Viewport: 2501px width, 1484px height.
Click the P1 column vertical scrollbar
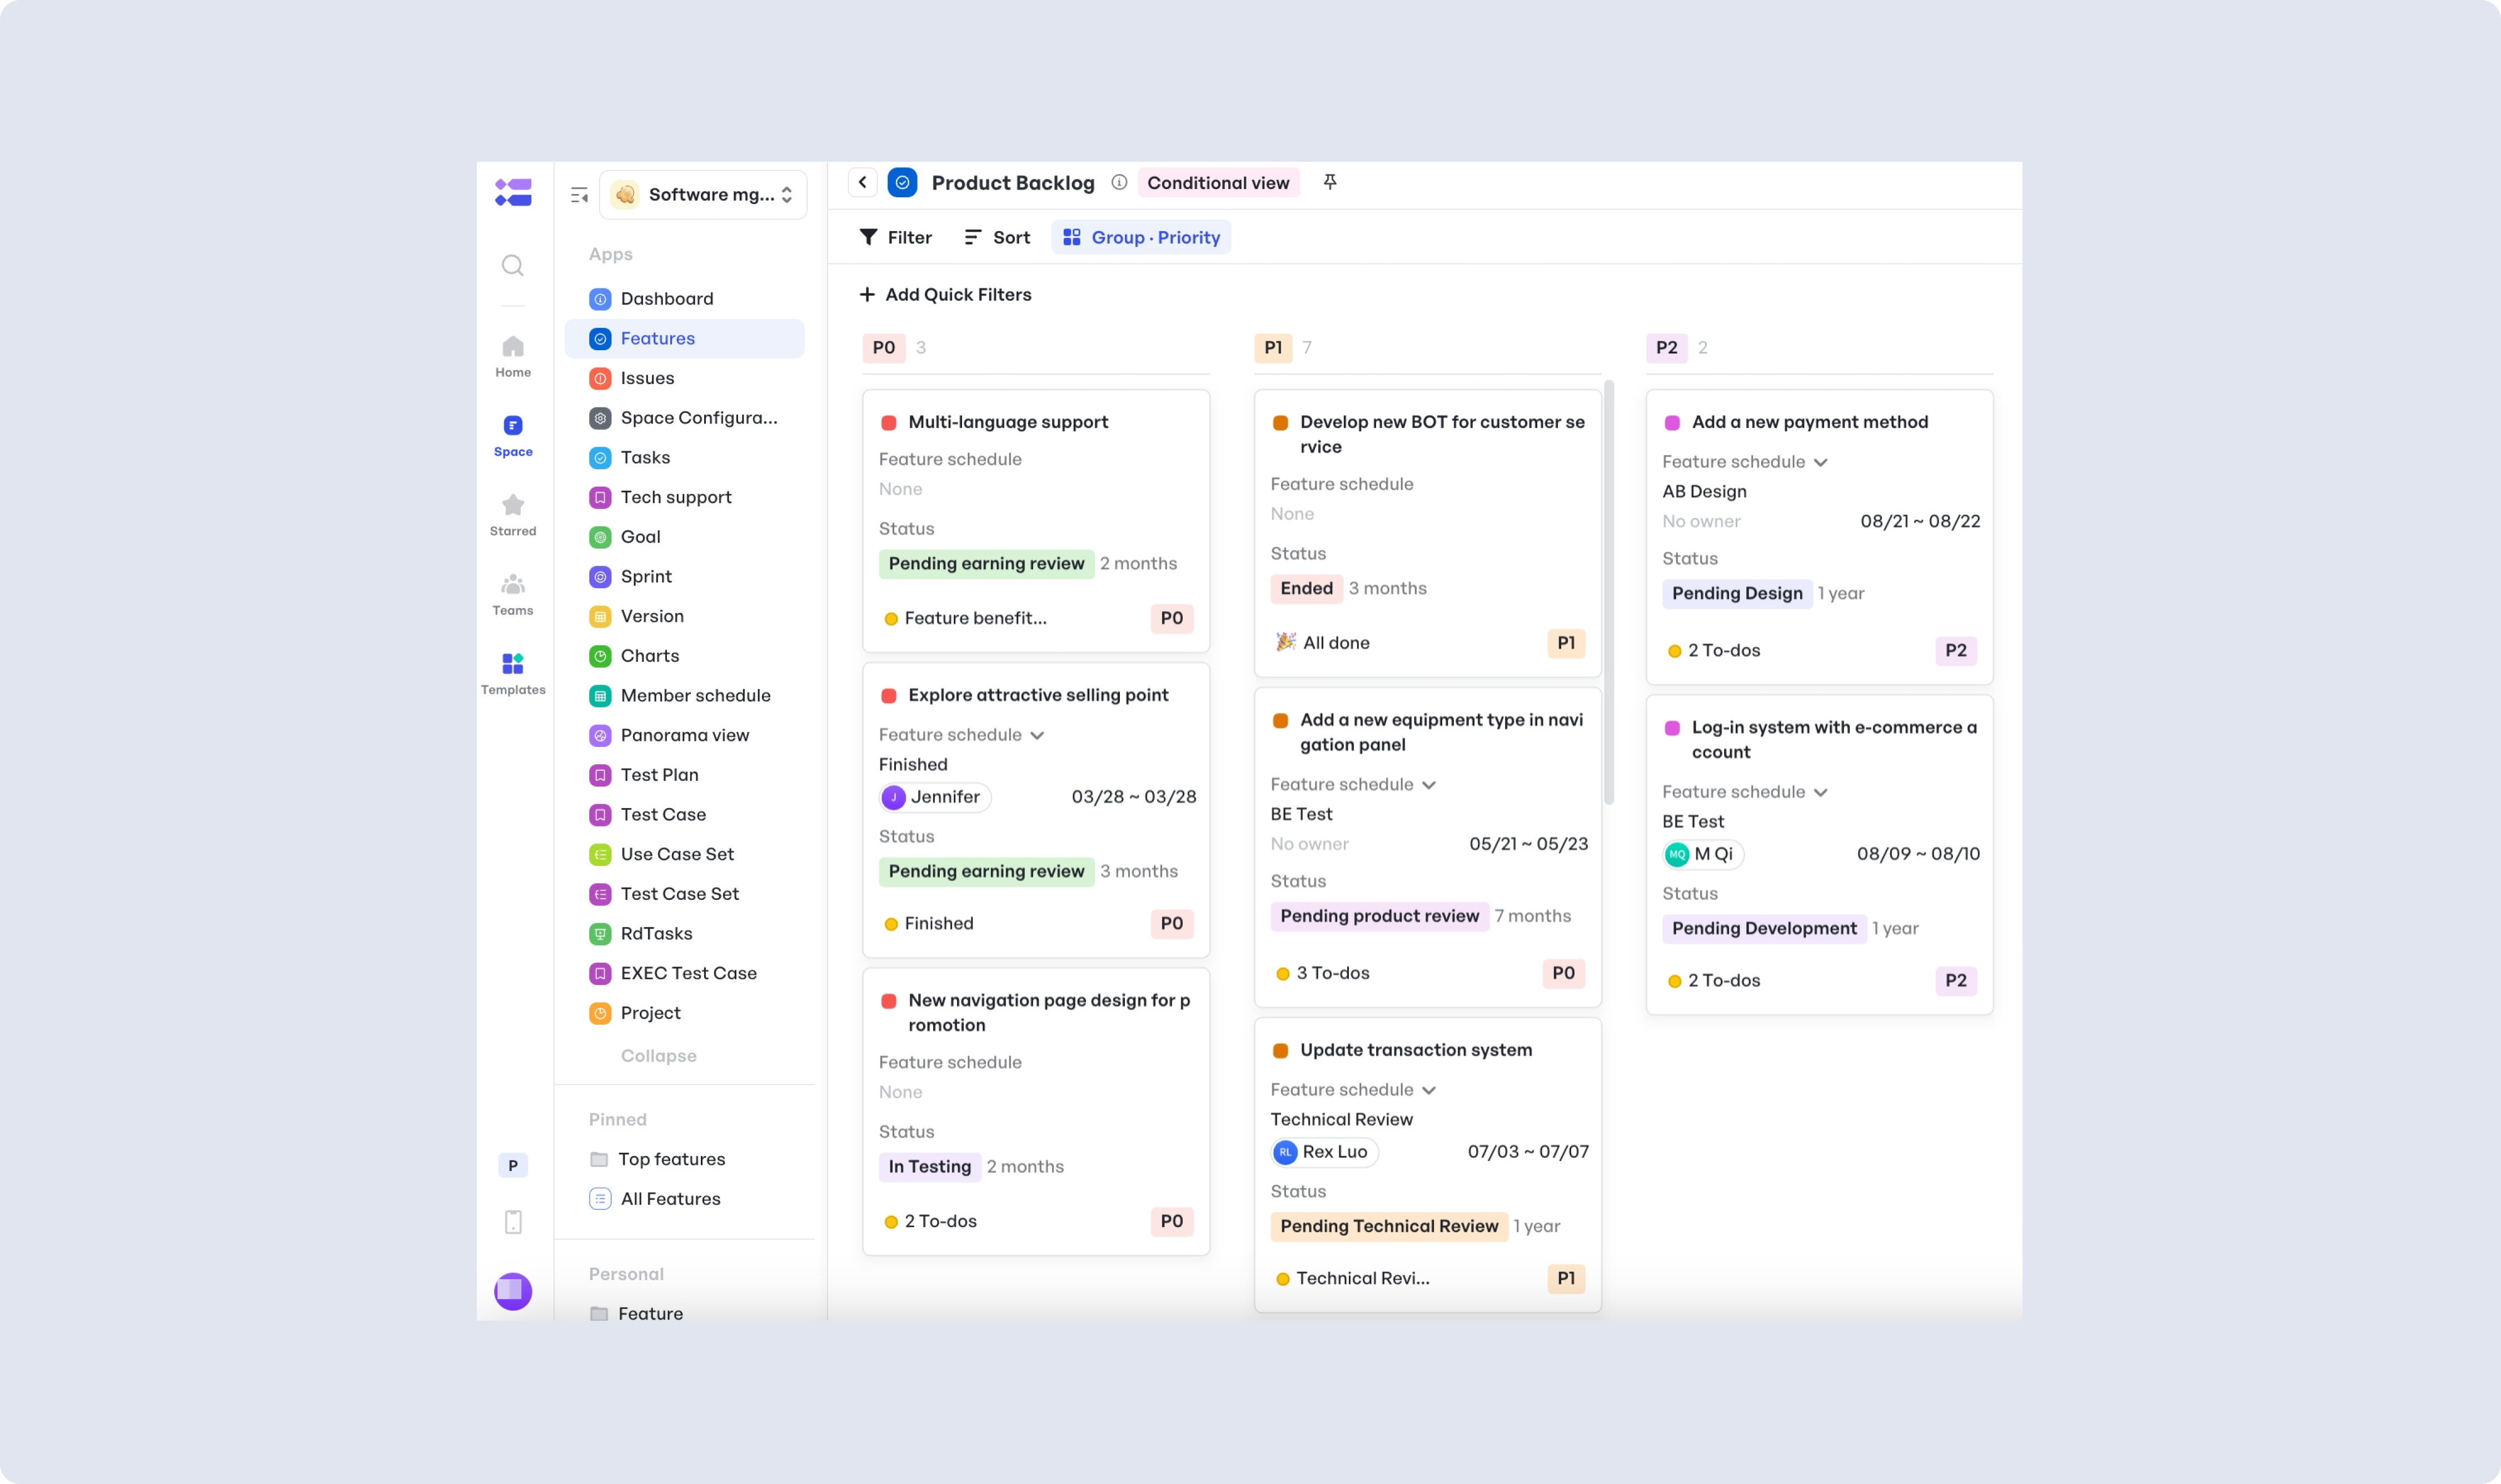(x=1608, y=592)
